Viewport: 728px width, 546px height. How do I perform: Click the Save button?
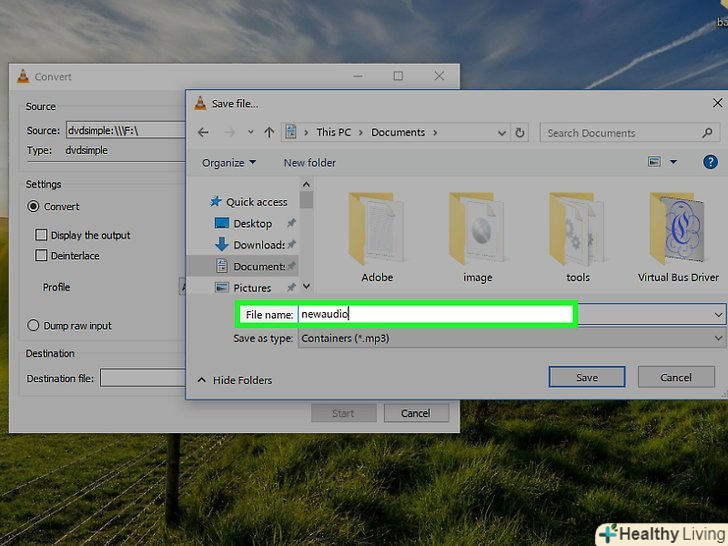click(x=587, y=377)
